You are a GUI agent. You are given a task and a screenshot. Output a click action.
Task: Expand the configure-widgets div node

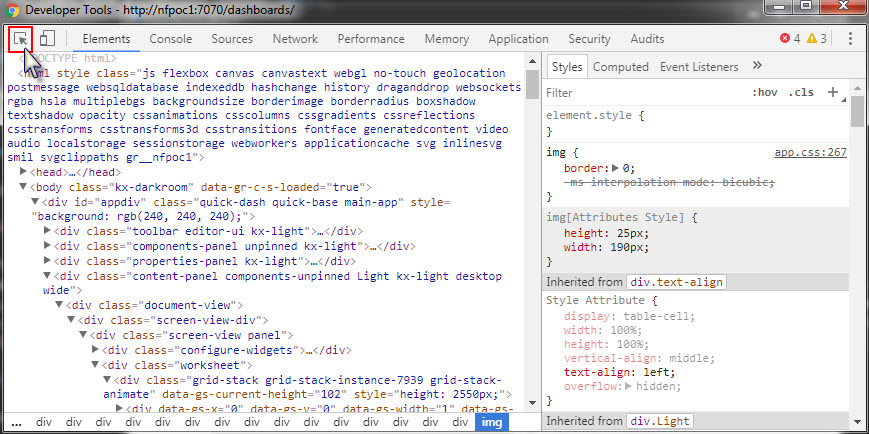(95, 351)
